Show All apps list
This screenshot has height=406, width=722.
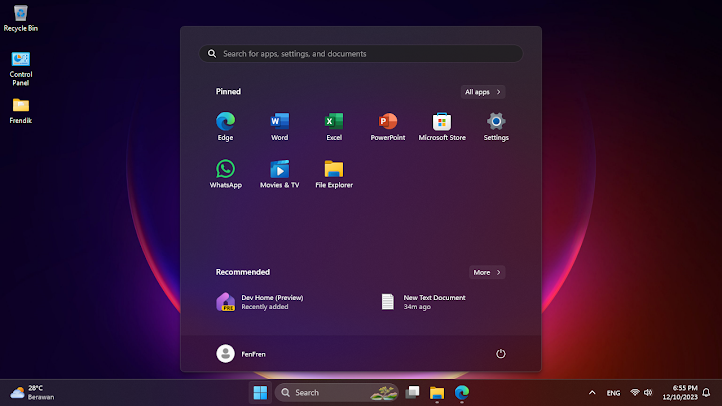[483, 92]
